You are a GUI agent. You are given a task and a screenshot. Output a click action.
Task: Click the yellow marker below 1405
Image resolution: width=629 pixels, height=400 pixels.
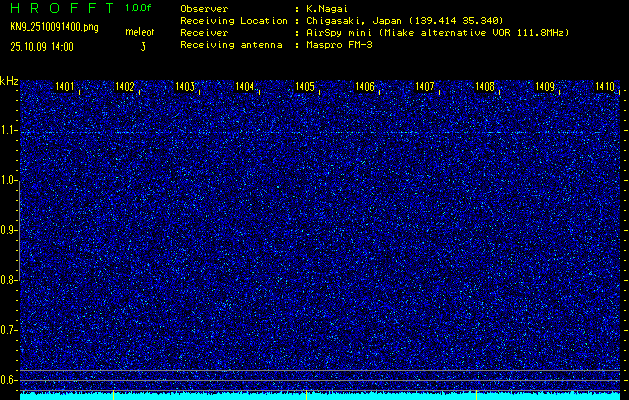click(x=306, y=395)
